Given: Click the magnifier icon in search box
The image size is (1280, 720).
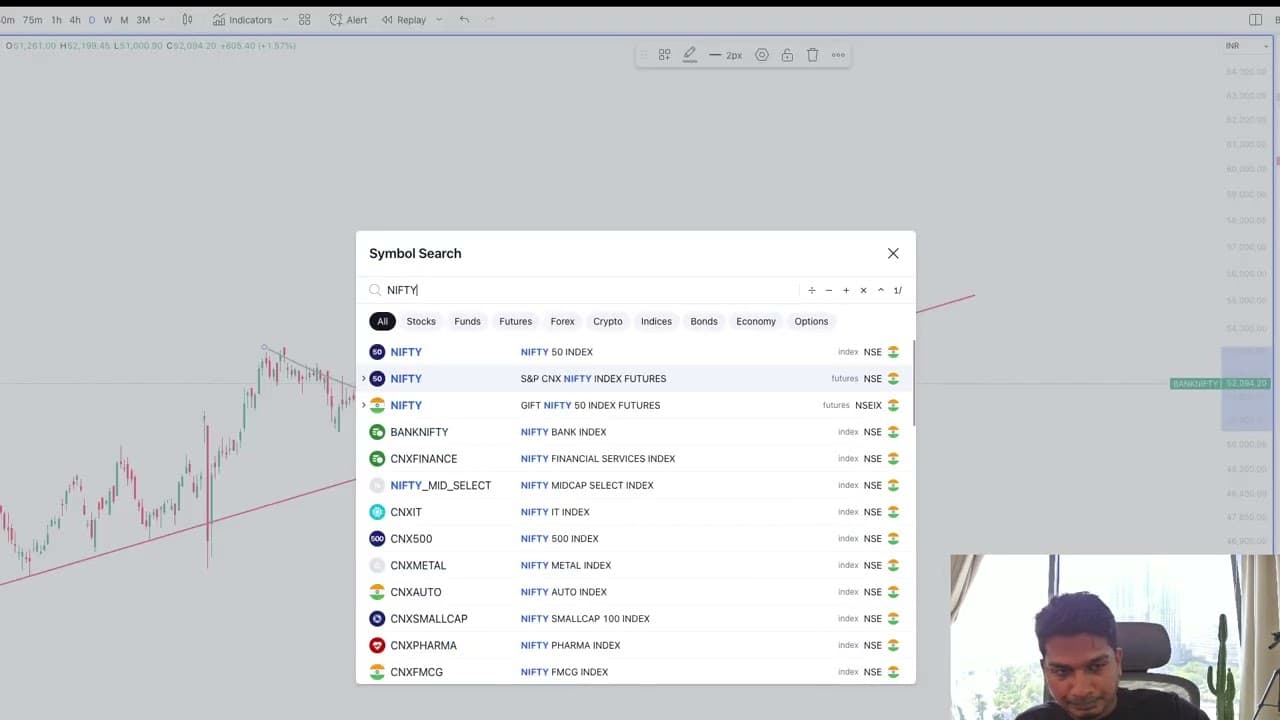Looking at the screenshot, I should pos(376,290).
